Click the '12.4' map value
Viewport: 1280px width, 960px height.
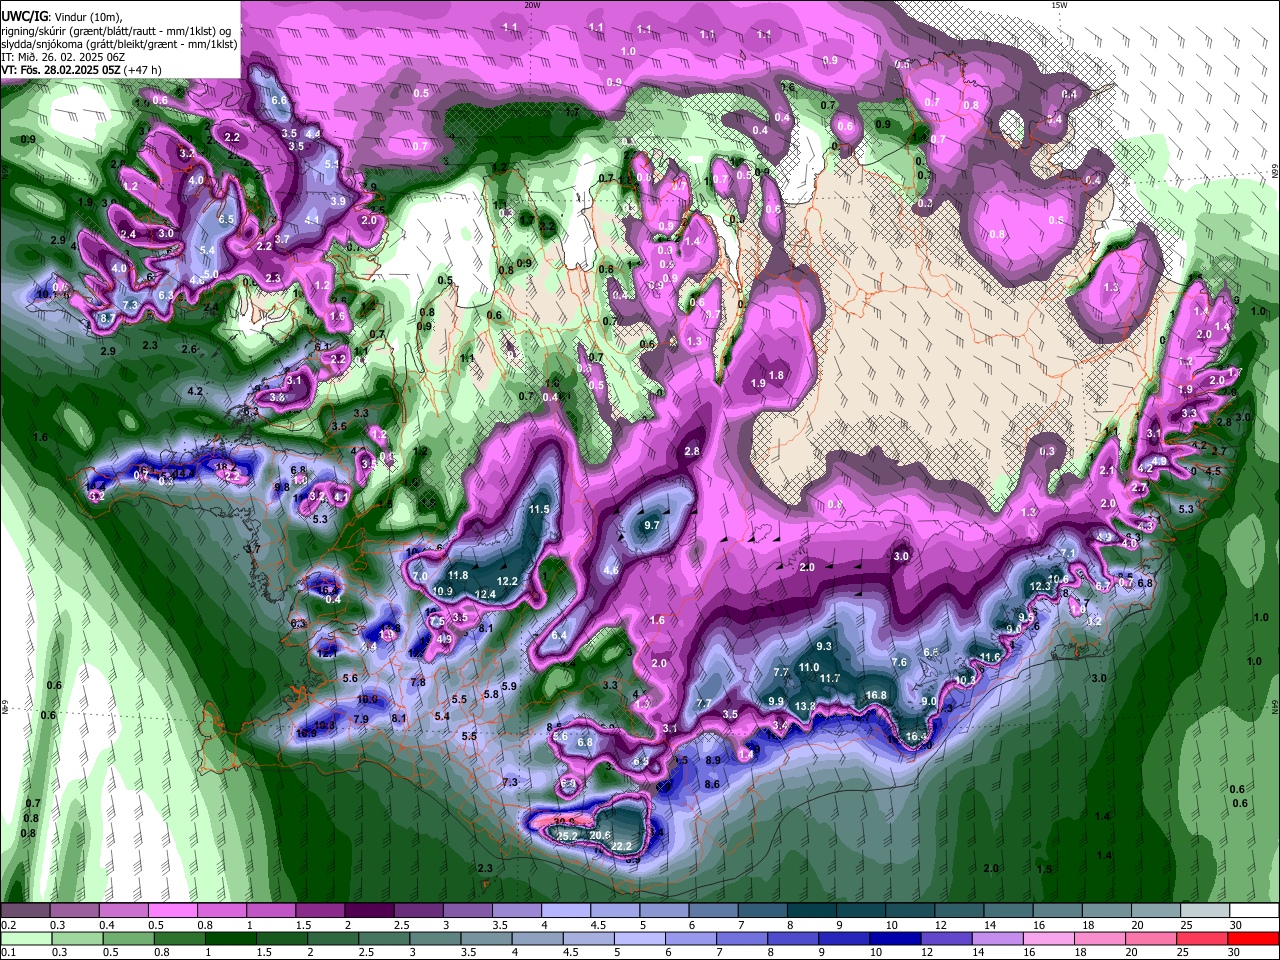[486, 594]
